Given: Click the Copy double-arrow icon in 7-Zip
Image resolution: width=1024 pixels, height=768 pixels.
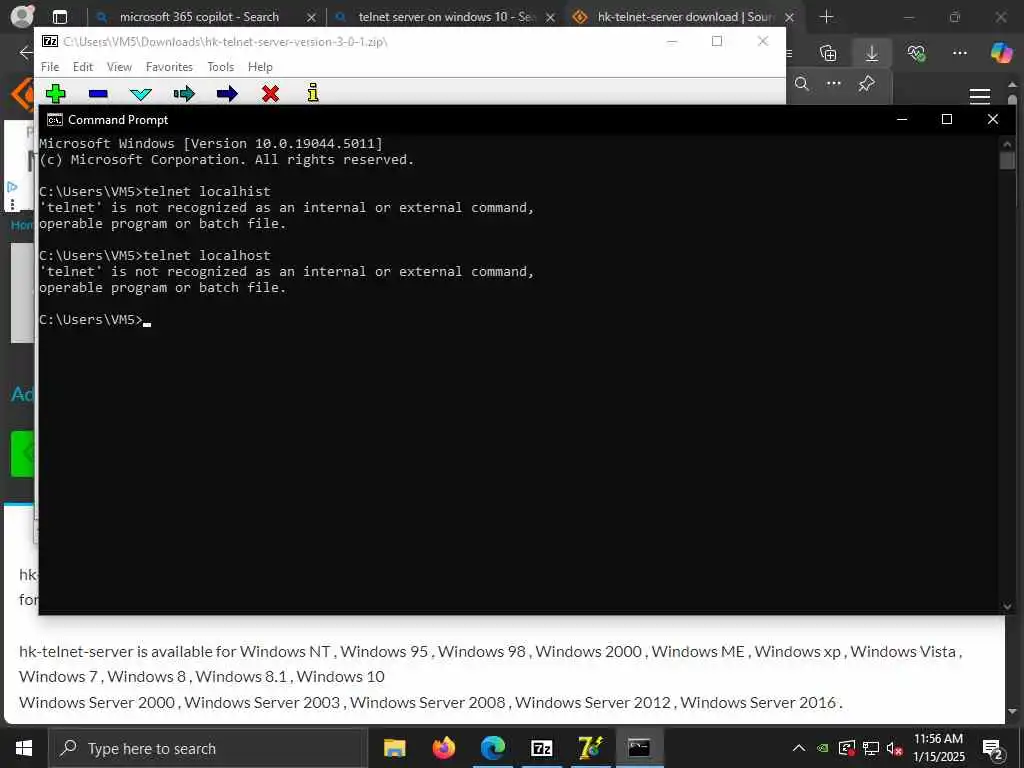Looking at the screenshot, I should (x=184, y=94).
